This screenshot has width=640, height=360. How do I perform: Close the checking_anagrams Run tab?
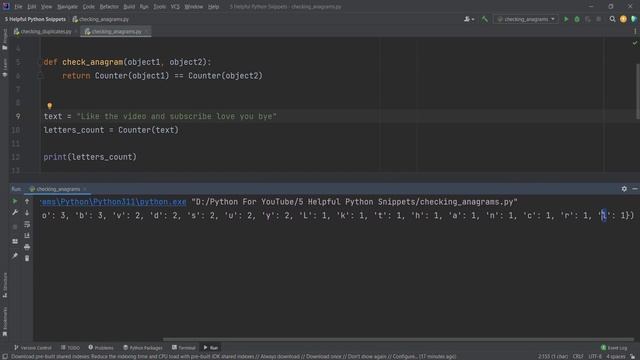(85, 189)
